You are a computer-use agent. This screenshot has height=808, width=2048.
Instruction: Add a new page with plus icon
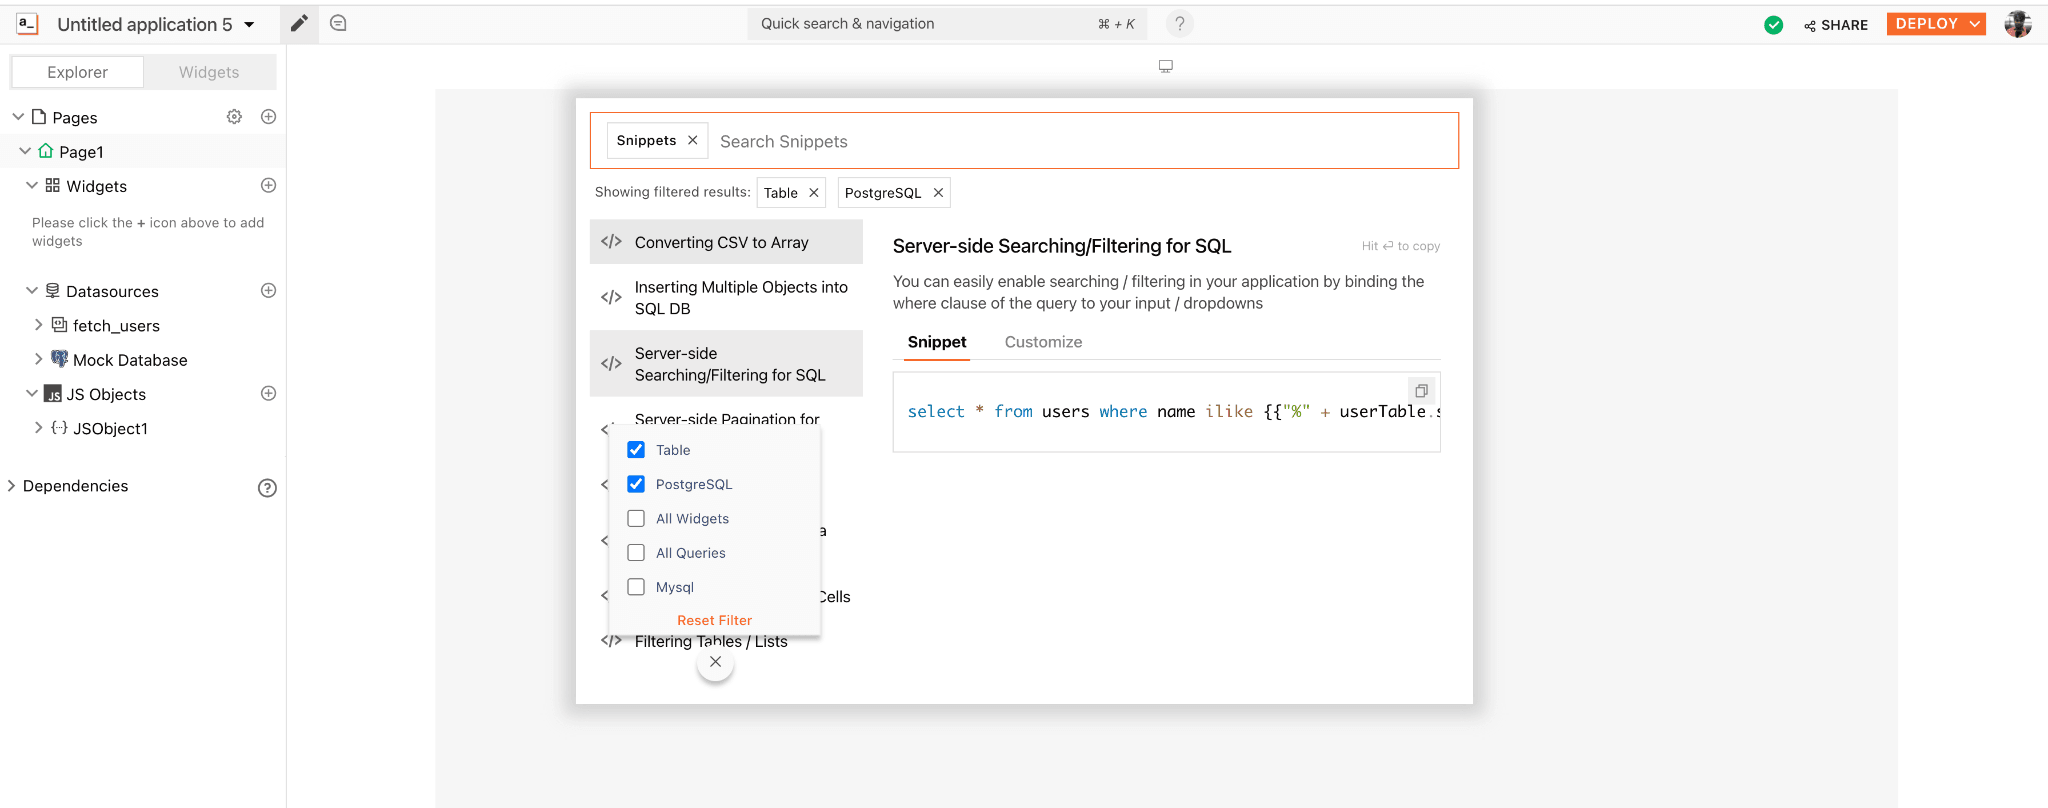point(268,117)
